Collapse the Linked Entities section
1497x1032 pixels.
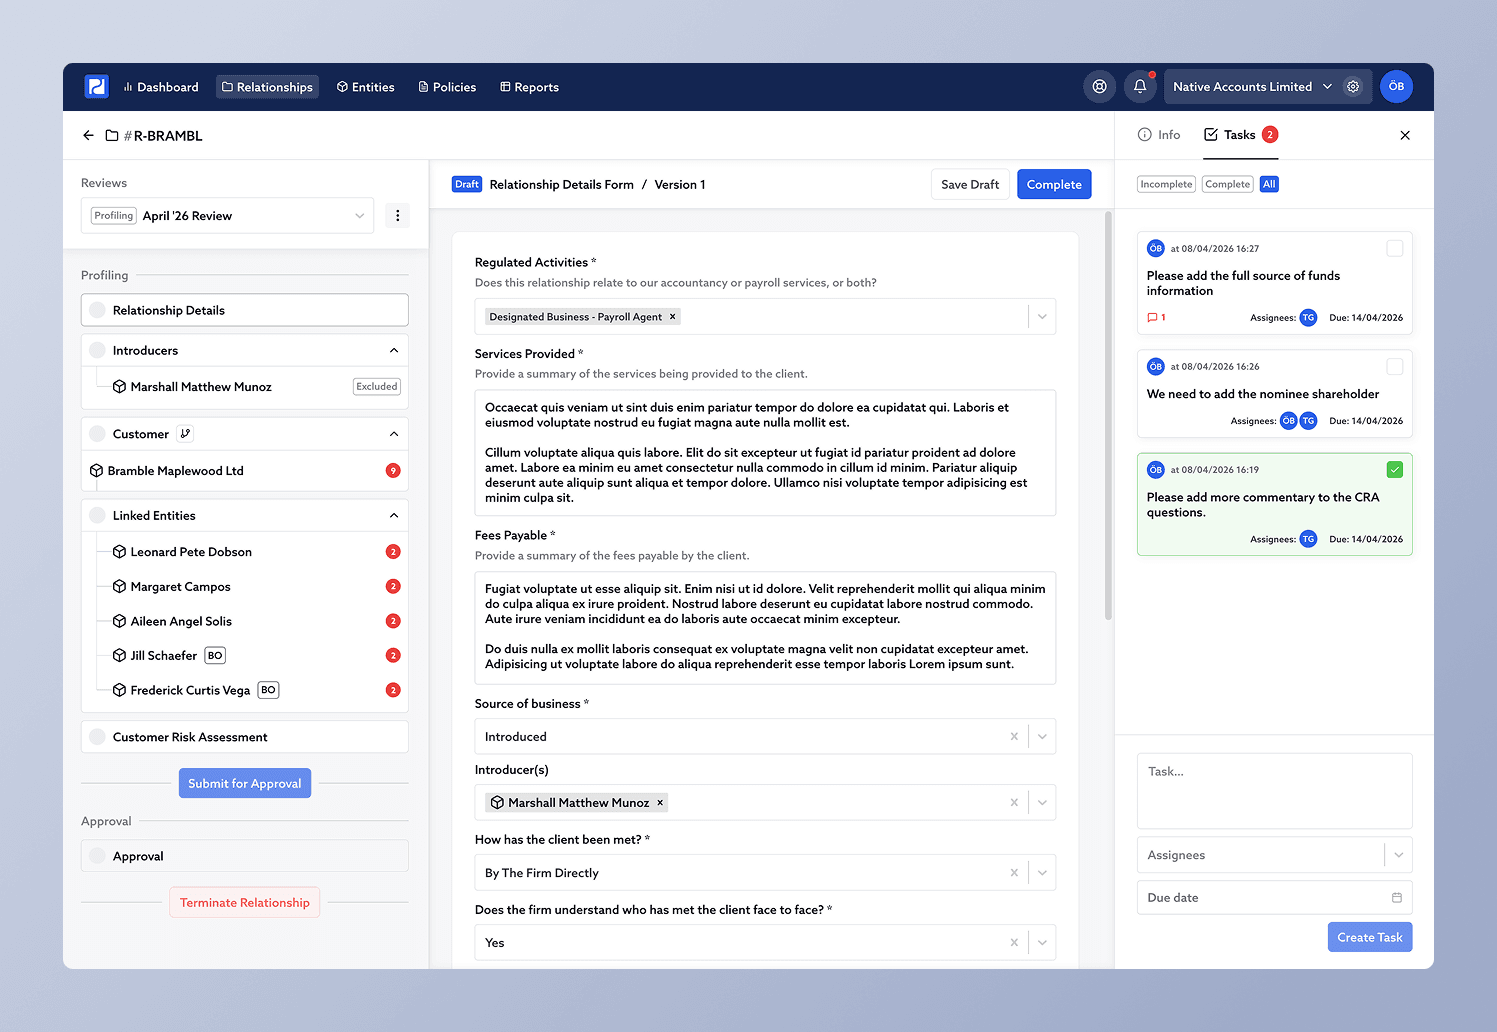394,516
